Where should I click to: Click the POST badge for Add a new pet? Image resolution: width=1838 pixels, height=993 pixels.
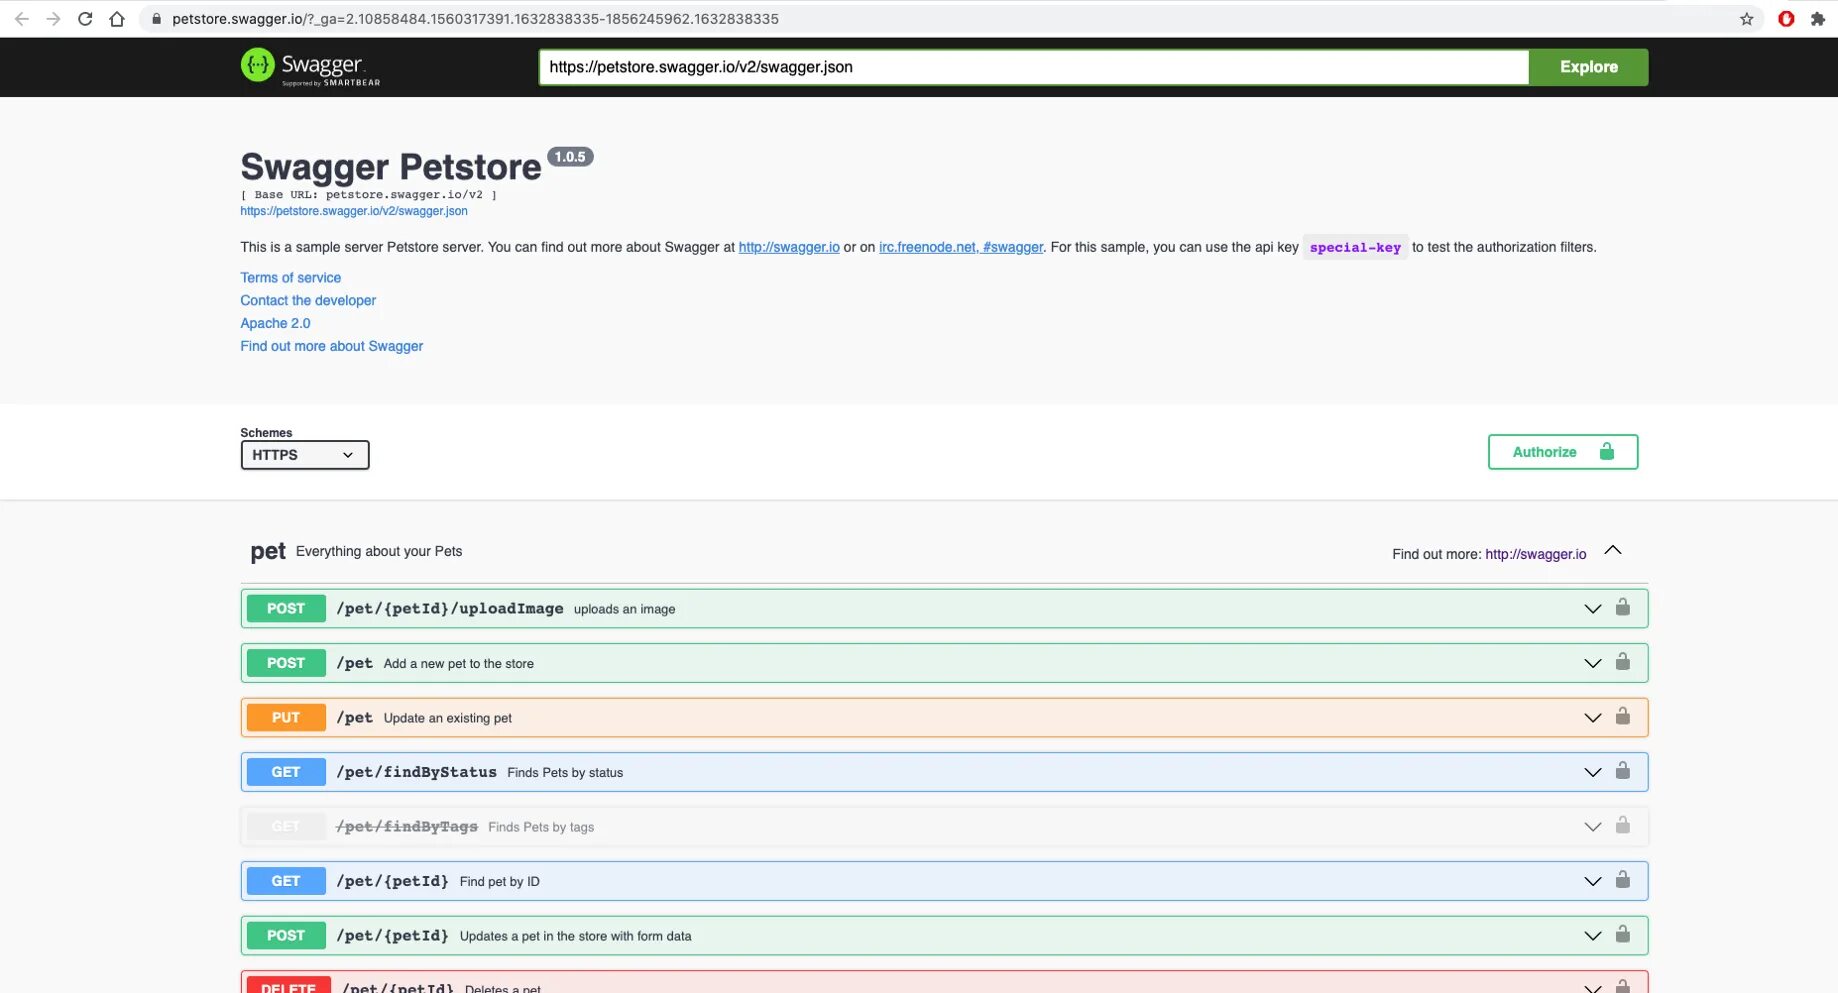pyautogui.click(x=286, y=663)
